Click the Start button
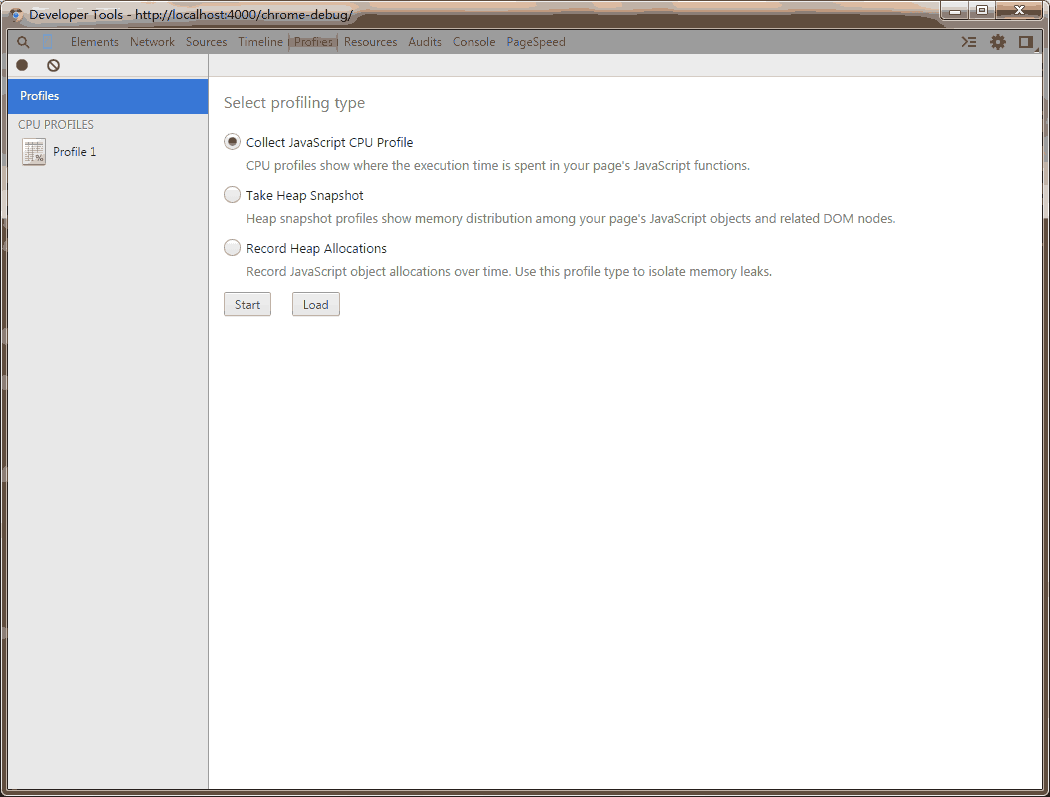Viewport: 1050px width, 797px height. (x=247, y=305)
